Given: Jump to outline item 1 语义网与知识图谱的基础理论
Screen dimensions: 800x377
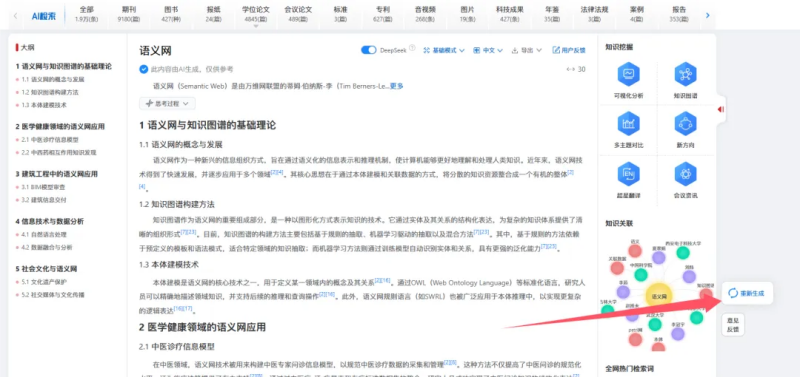Looking at the screenshot, I should click(x=64, y=66).
